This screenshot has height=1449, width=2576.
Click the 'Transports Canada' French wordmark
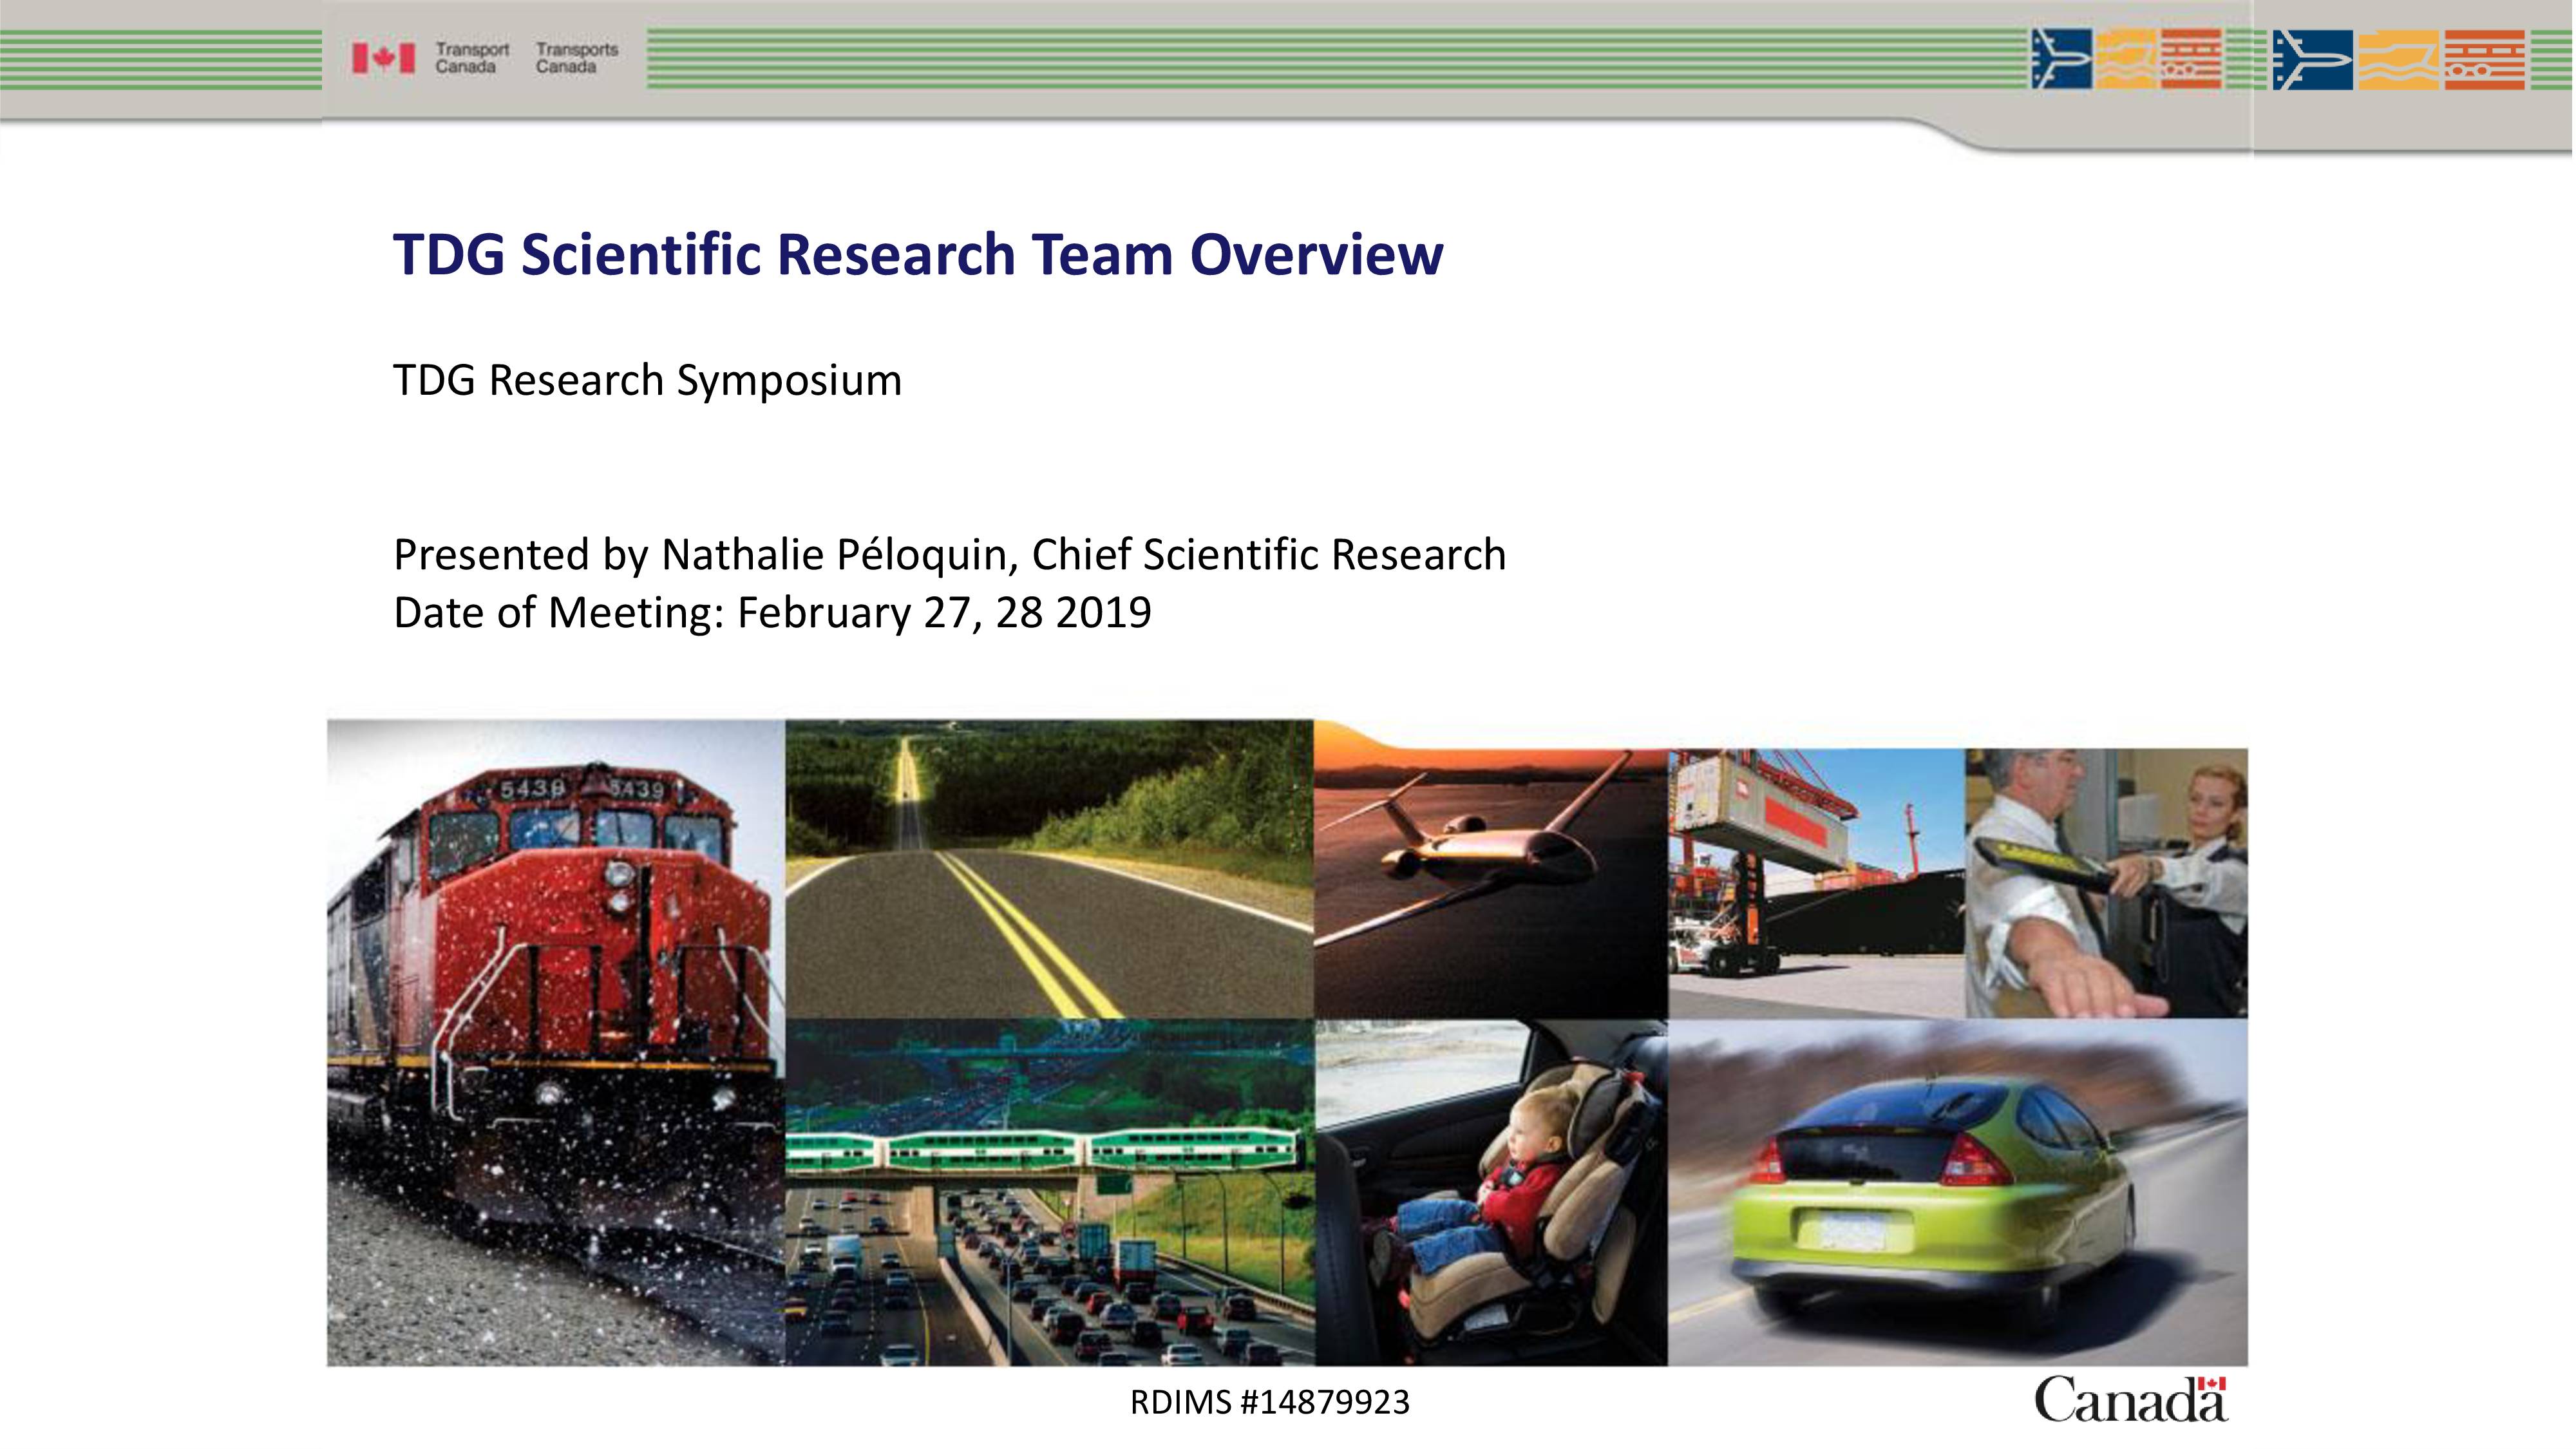pos(576,58)
